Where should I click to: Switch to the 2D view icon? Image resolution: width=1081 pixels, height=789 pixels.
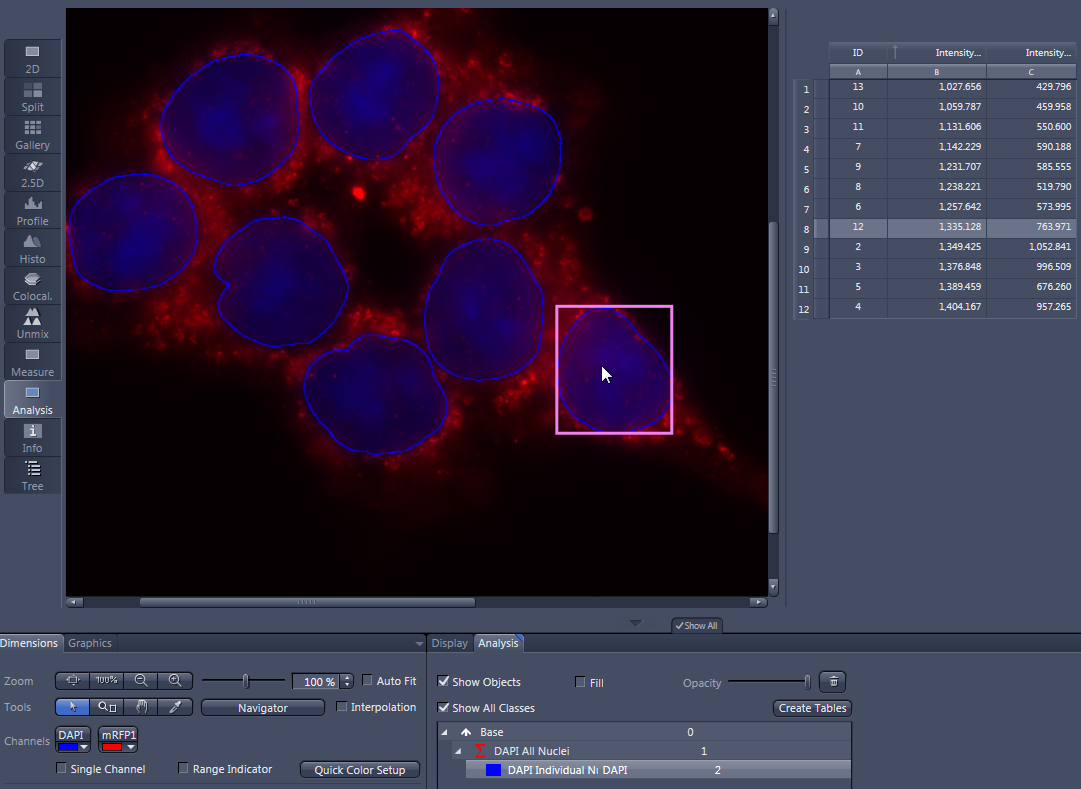(x=31, y=58)
